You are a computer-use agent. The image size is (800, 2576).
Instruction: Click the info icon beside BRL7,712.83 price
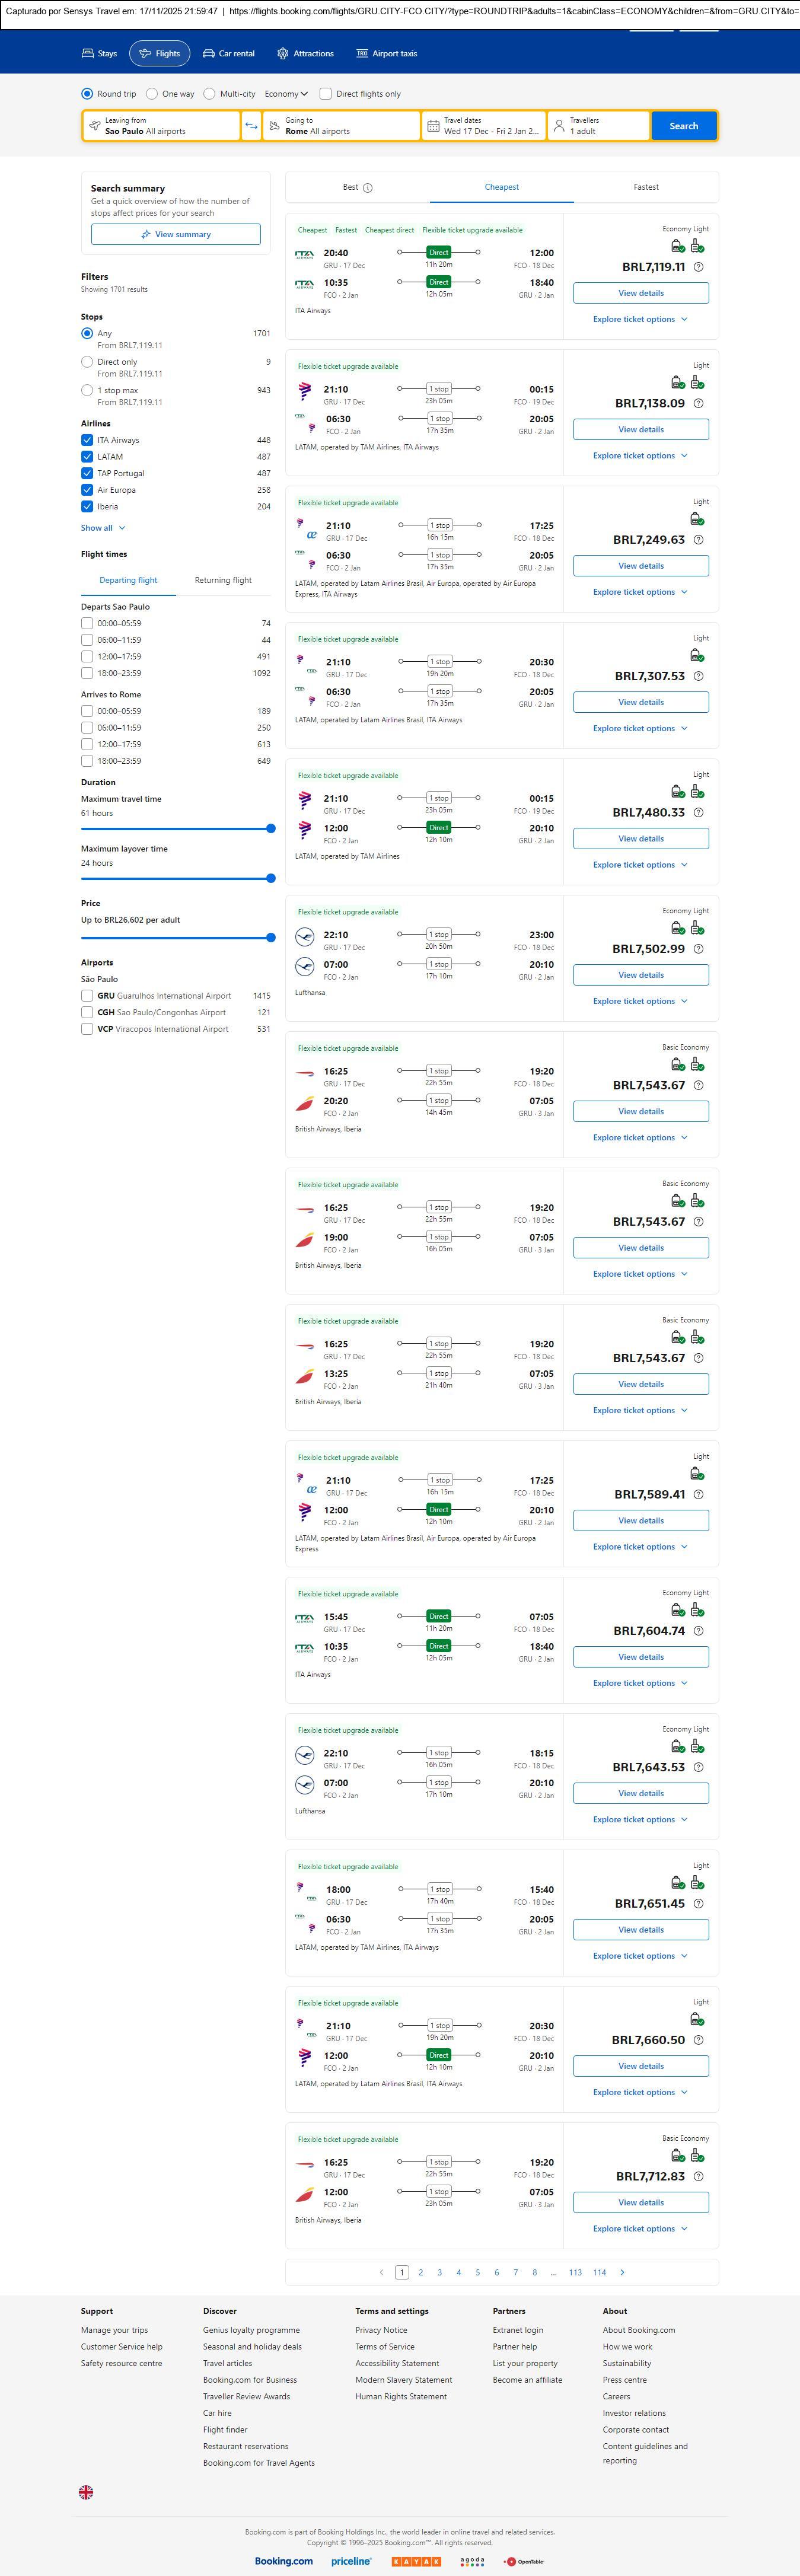698,2176
